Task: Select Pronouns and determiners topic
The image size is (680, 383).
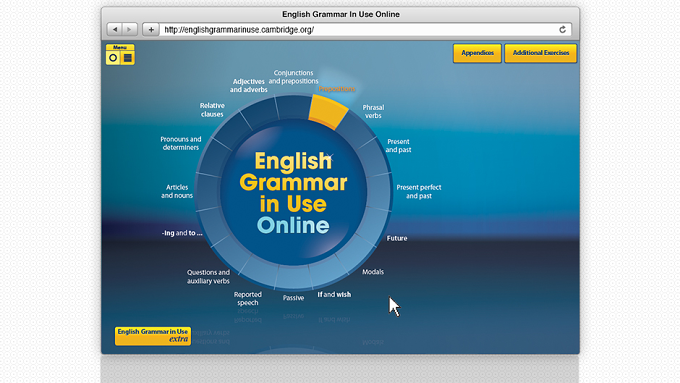Action: tap(181, 143)
